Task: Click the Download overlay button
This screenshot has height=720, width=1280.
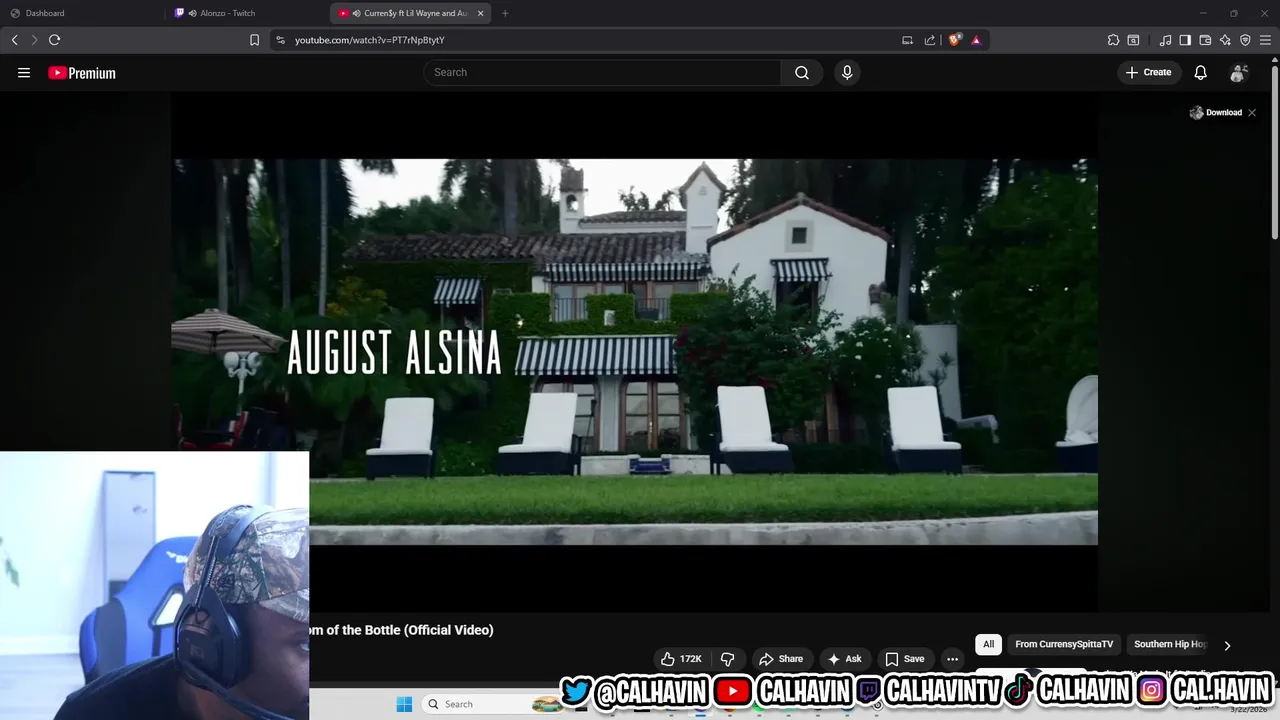Action: 1216,112
